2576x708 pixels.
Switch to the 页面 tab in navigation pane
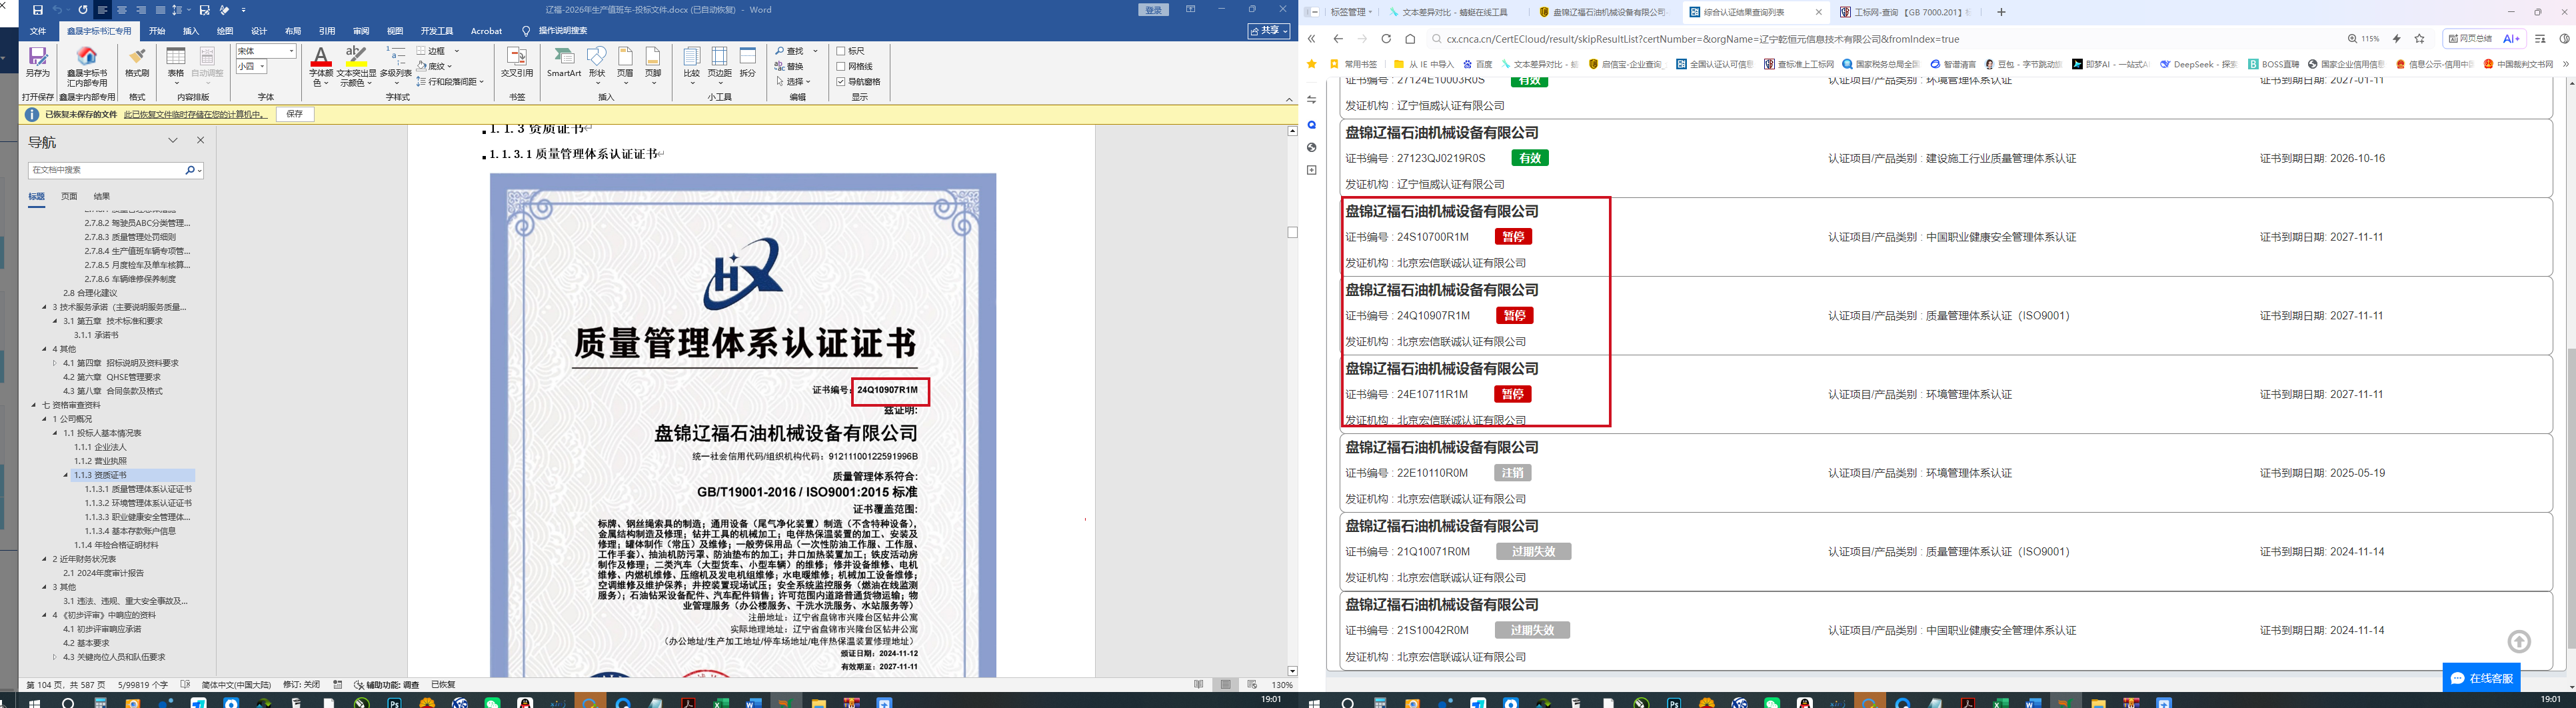[x=69, y=196]
